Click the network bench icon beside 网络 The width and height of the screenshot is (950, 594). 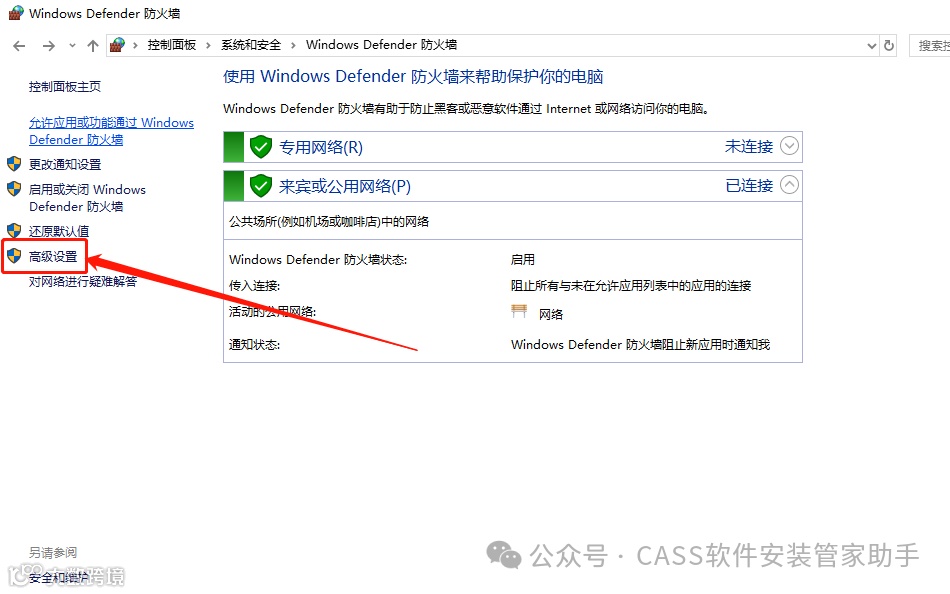tap(519, 312)
